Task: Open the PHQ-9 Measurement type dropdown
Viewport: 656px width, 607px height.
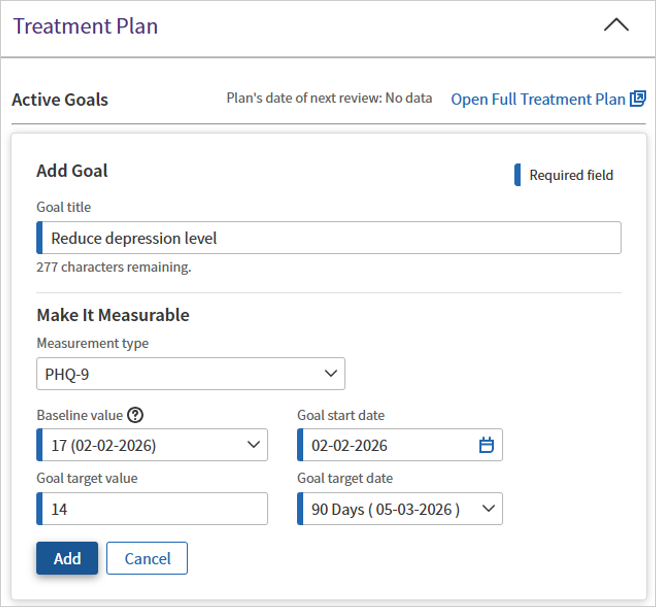Action: 190,374
